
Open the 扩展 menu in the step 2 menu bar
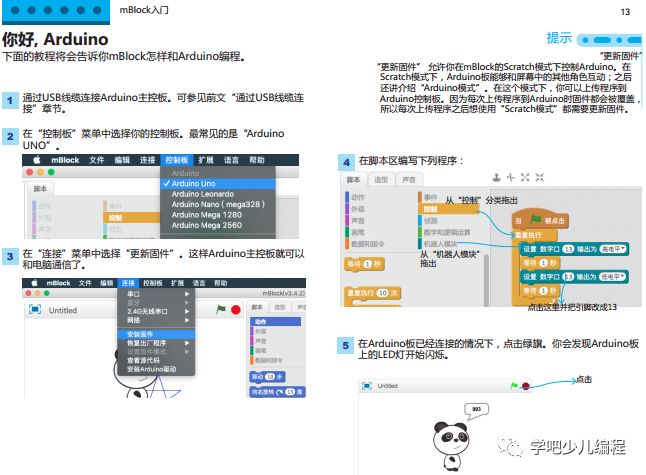[206, 160]
